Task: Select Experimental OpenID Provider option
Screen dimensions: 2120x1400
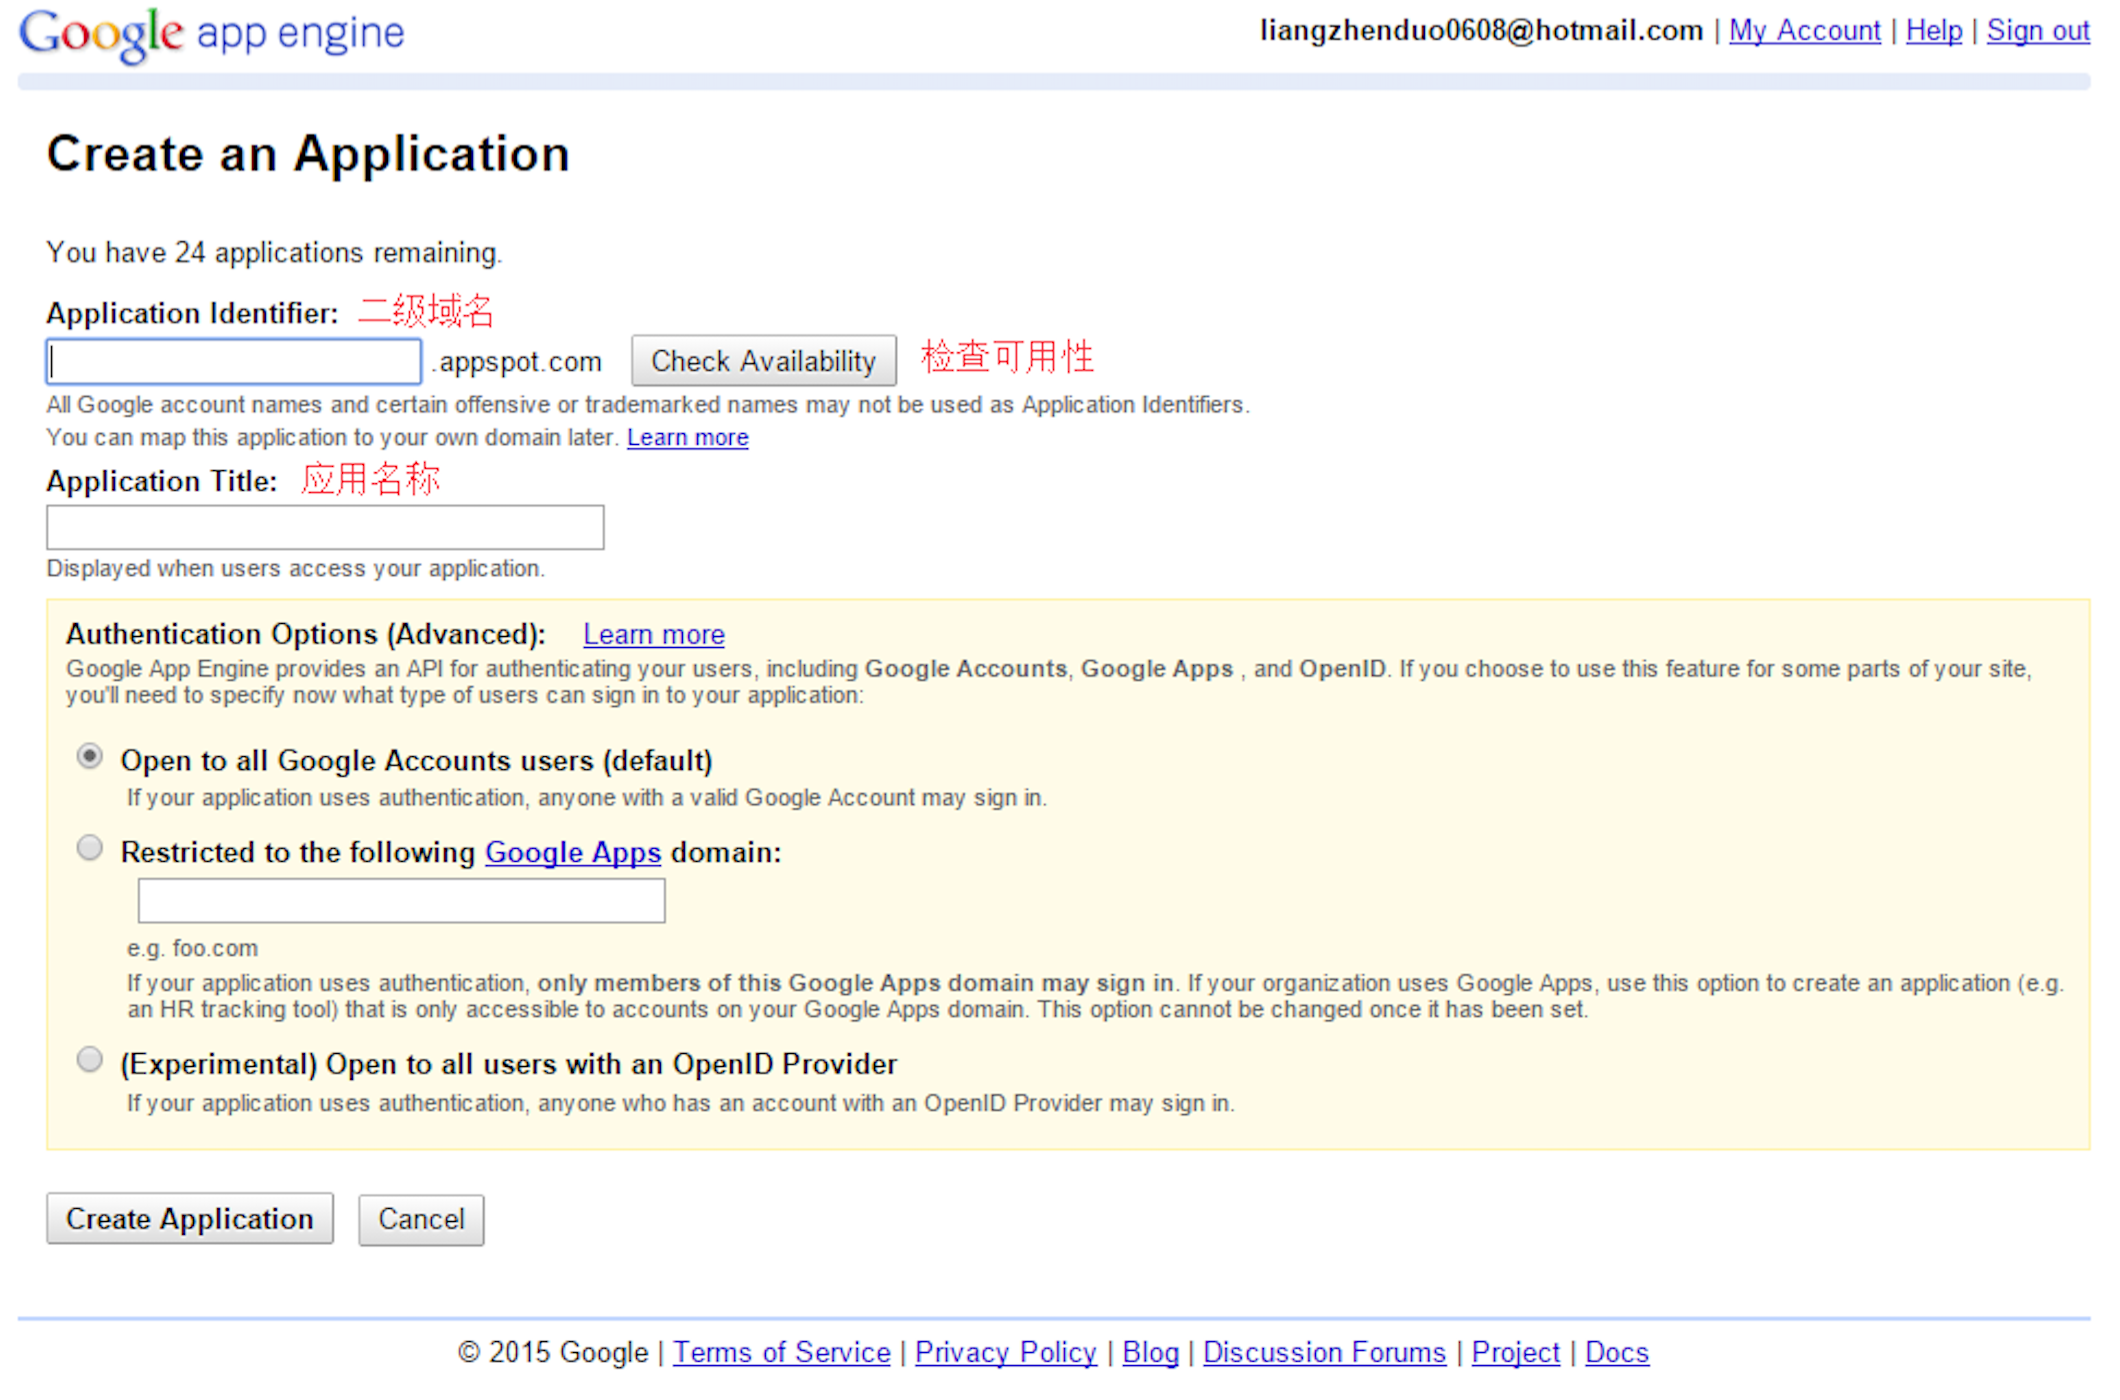Action: (90, 1059)
